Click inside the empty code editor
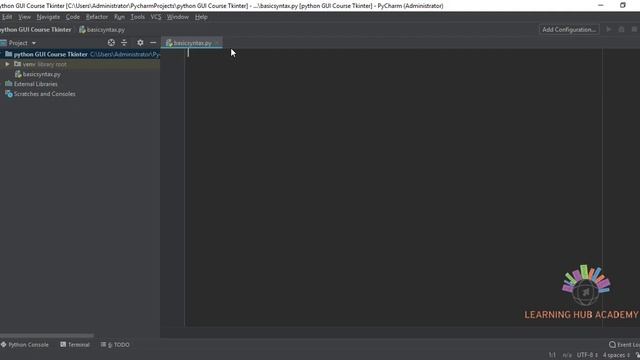 point(392,188)
